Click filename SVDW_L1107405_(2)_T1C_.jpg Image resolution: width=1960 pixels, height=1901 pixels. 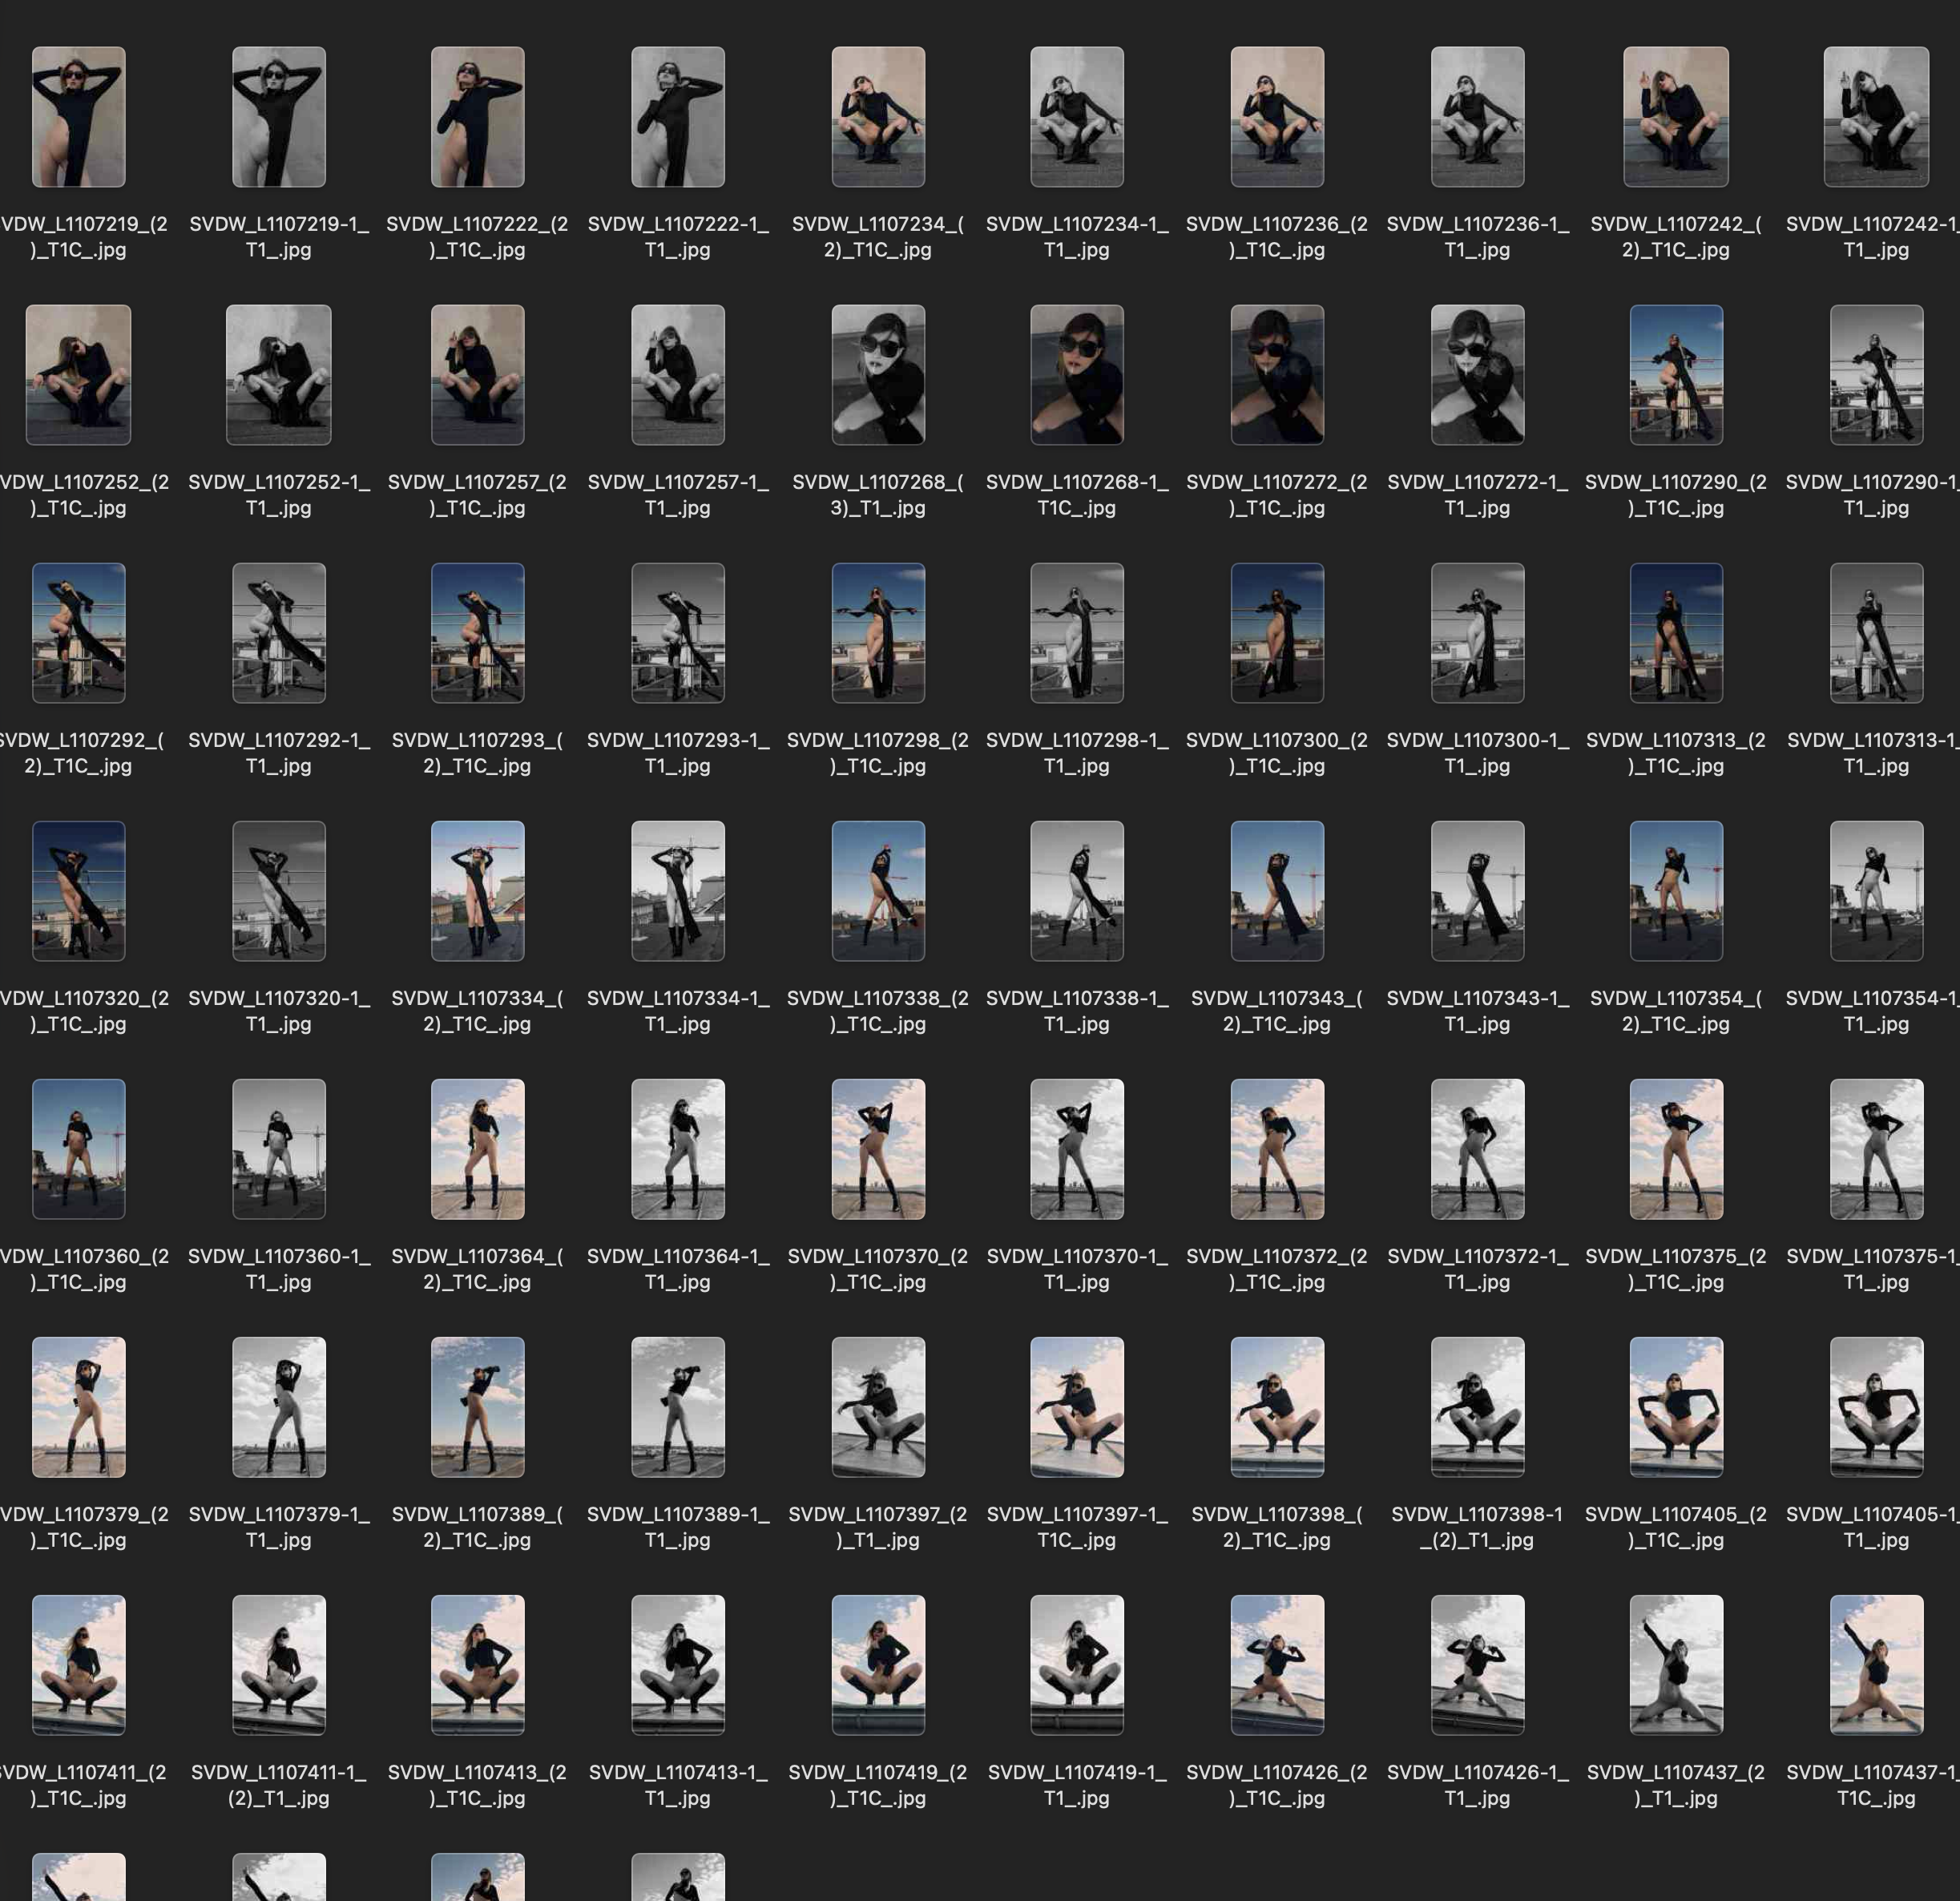(x=1676, y=1527)
